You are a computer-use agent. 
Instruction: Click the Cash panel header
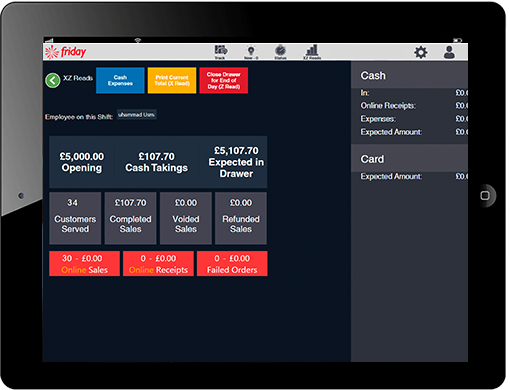click(409, 75)
